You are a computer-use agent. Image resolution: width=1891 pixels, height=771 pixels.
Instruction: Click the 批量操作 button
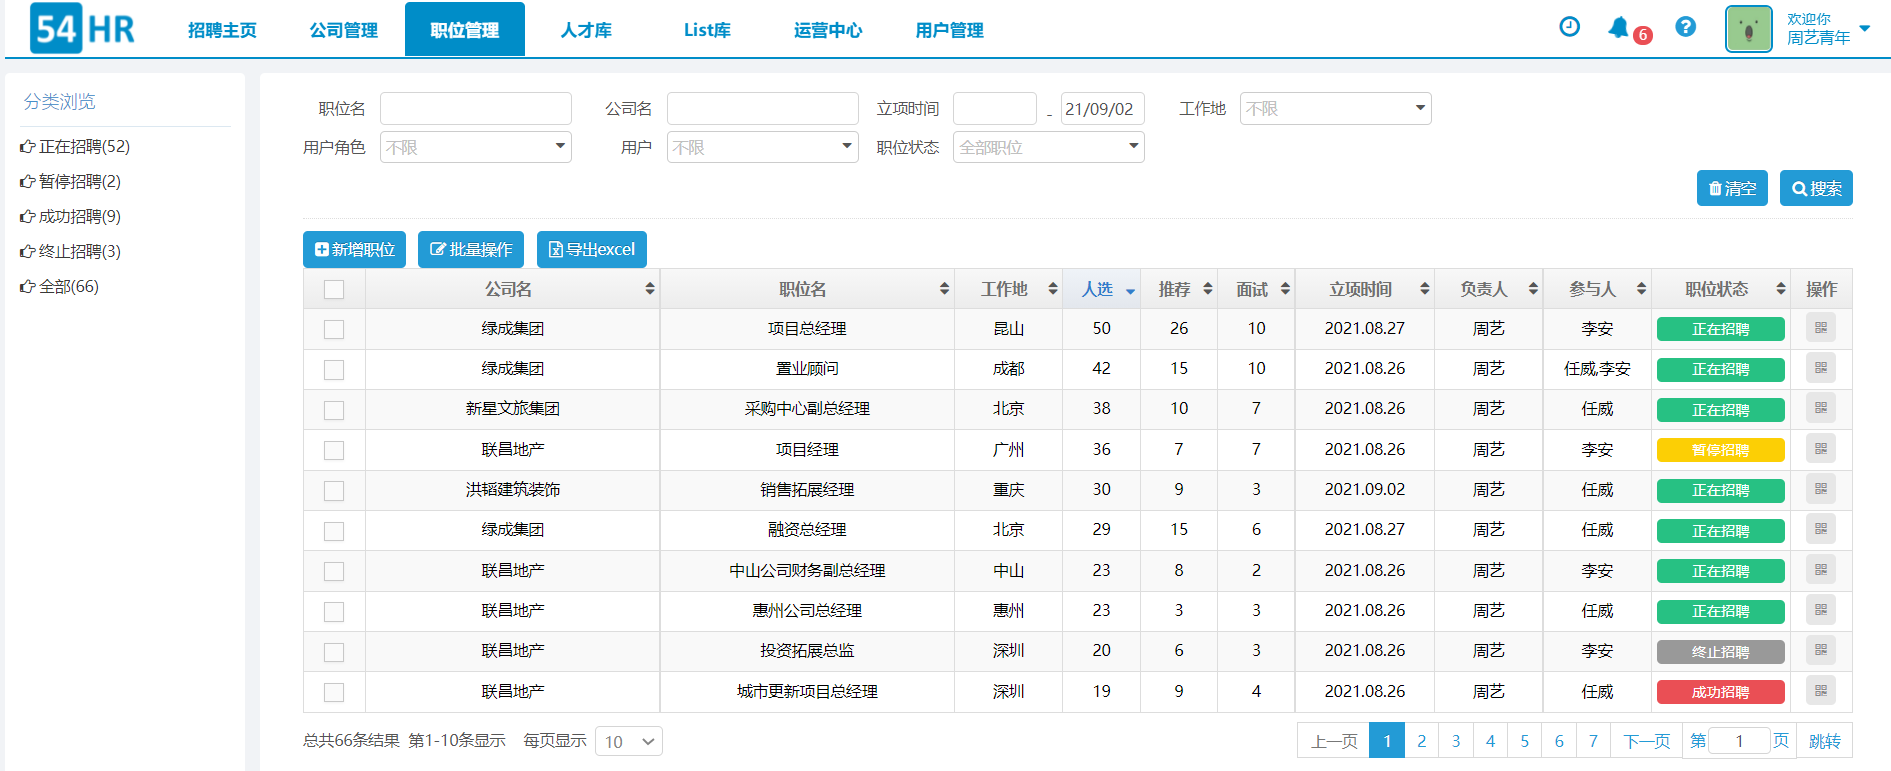[471, 249]
